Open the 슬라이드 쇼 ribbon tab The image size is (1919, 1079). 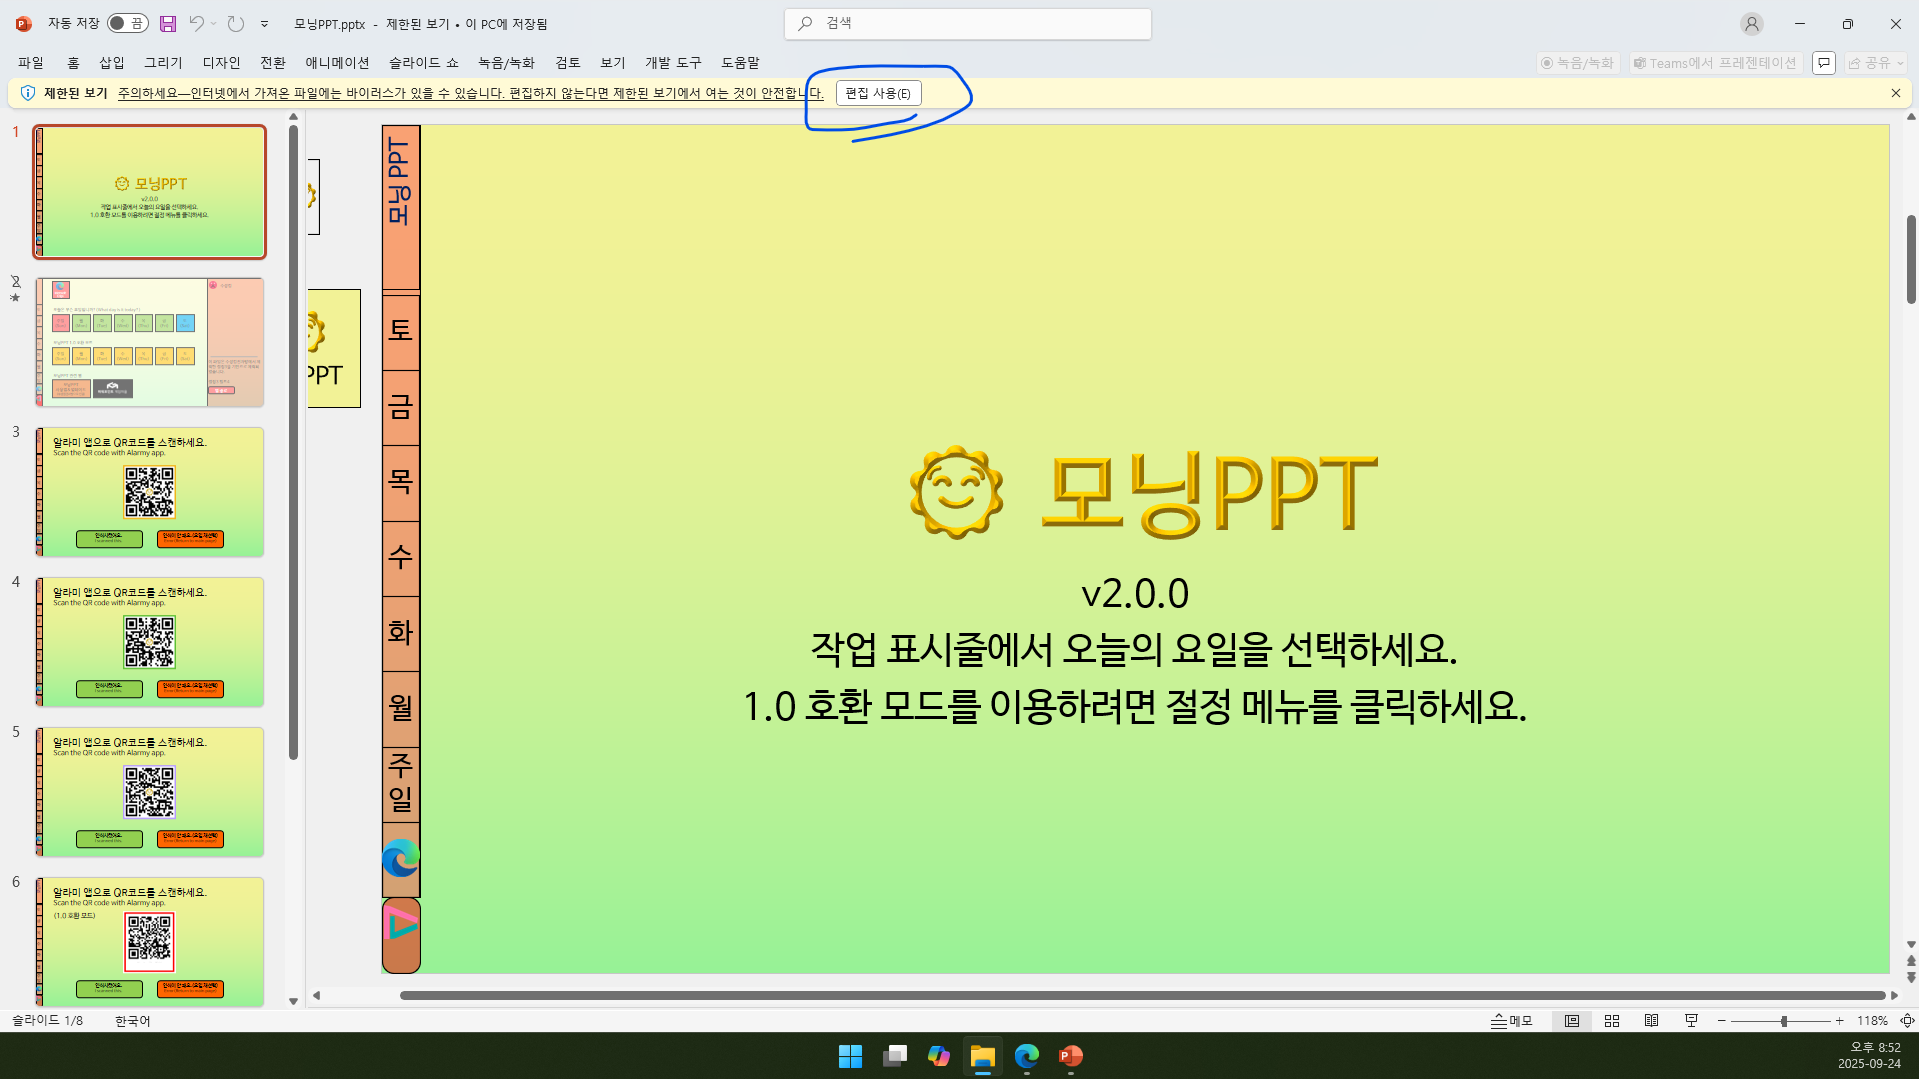421,62
